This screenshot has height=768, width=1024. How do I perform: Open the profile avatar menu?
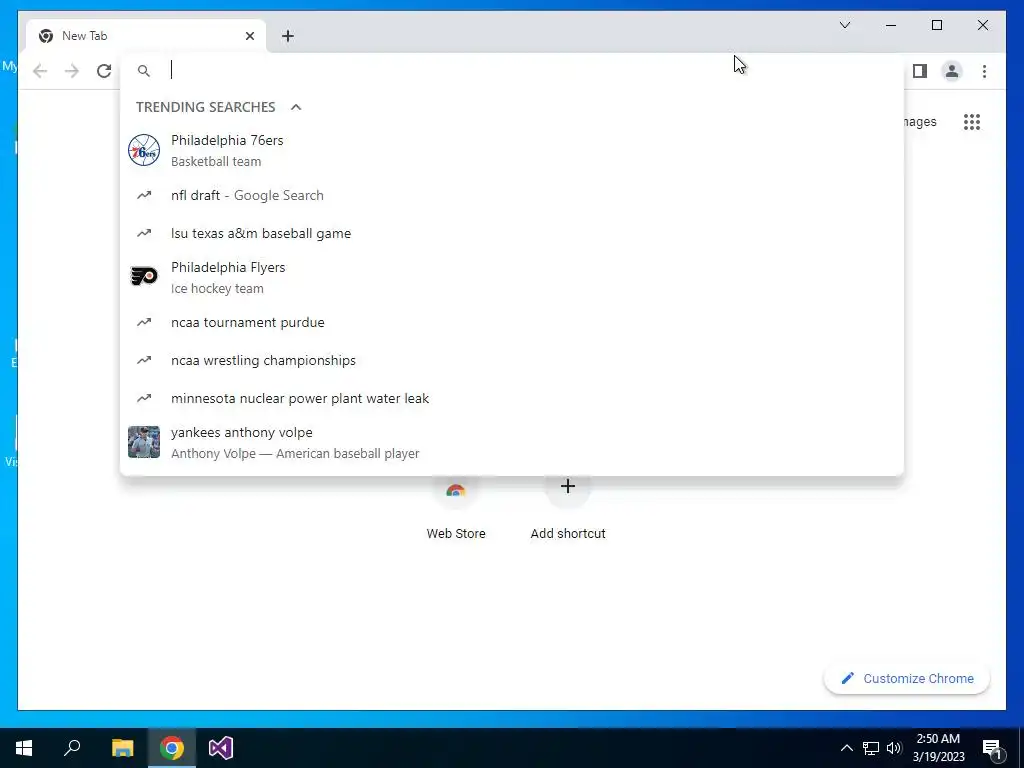(x=952, y=71)
